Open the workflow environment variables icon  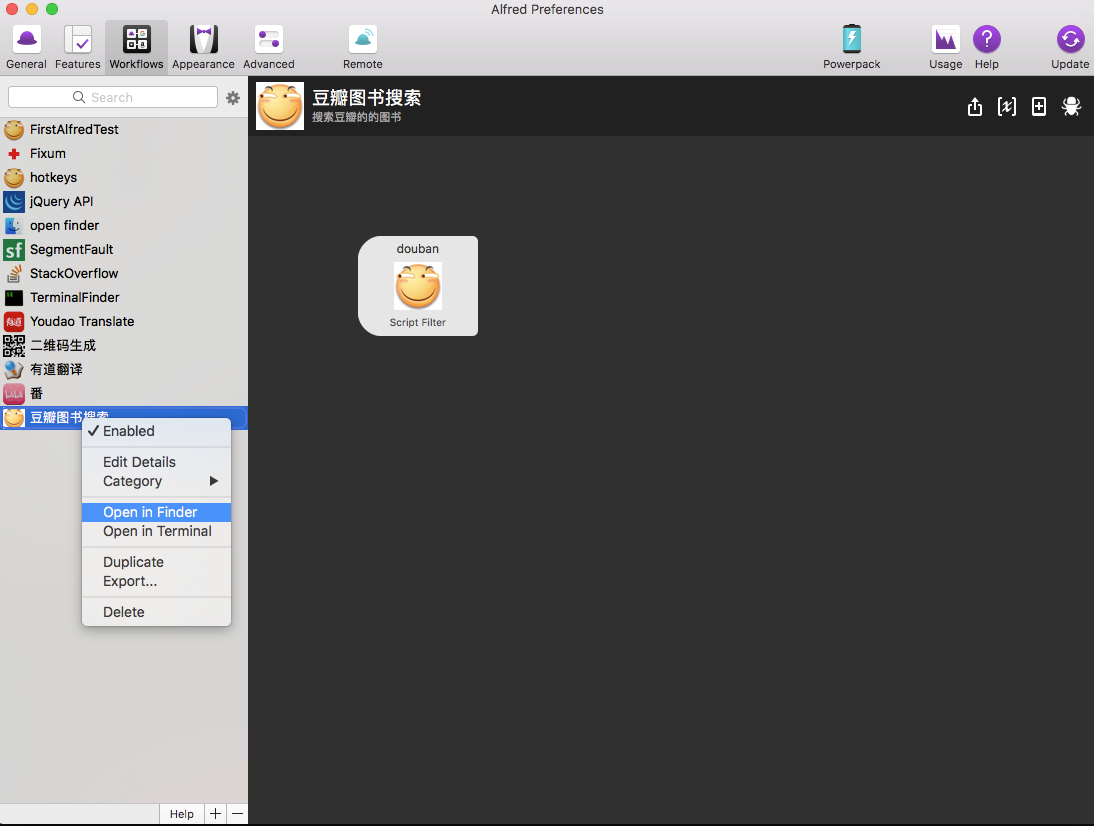click(x=1007, y=106)
